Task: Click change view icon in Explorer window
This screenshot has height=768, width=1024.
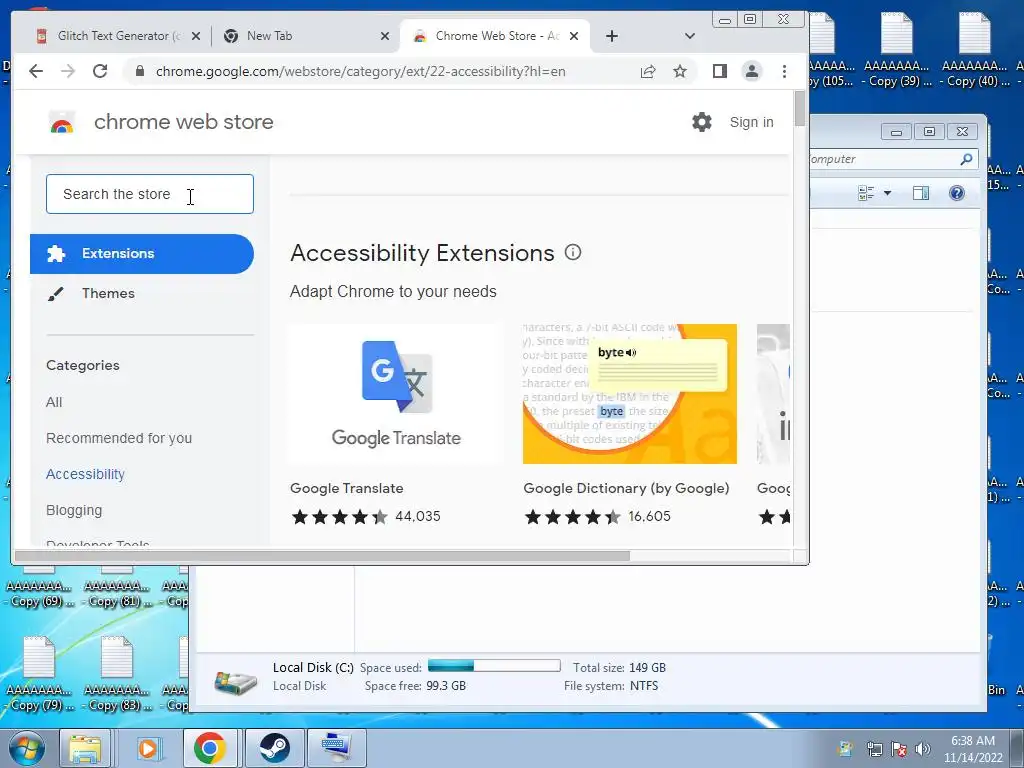Action: [x=867, y=193]
